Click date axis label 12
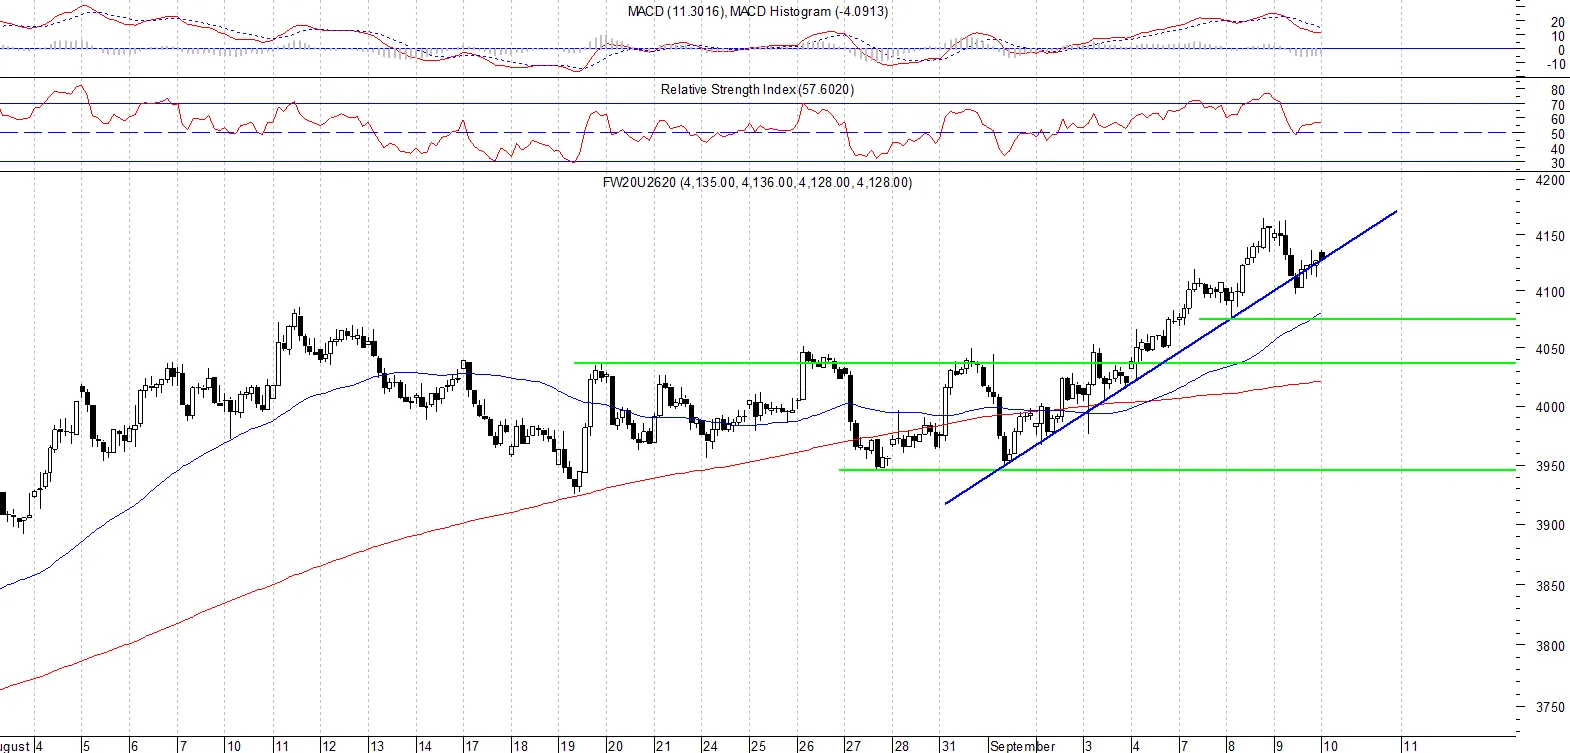 point(329,746)
